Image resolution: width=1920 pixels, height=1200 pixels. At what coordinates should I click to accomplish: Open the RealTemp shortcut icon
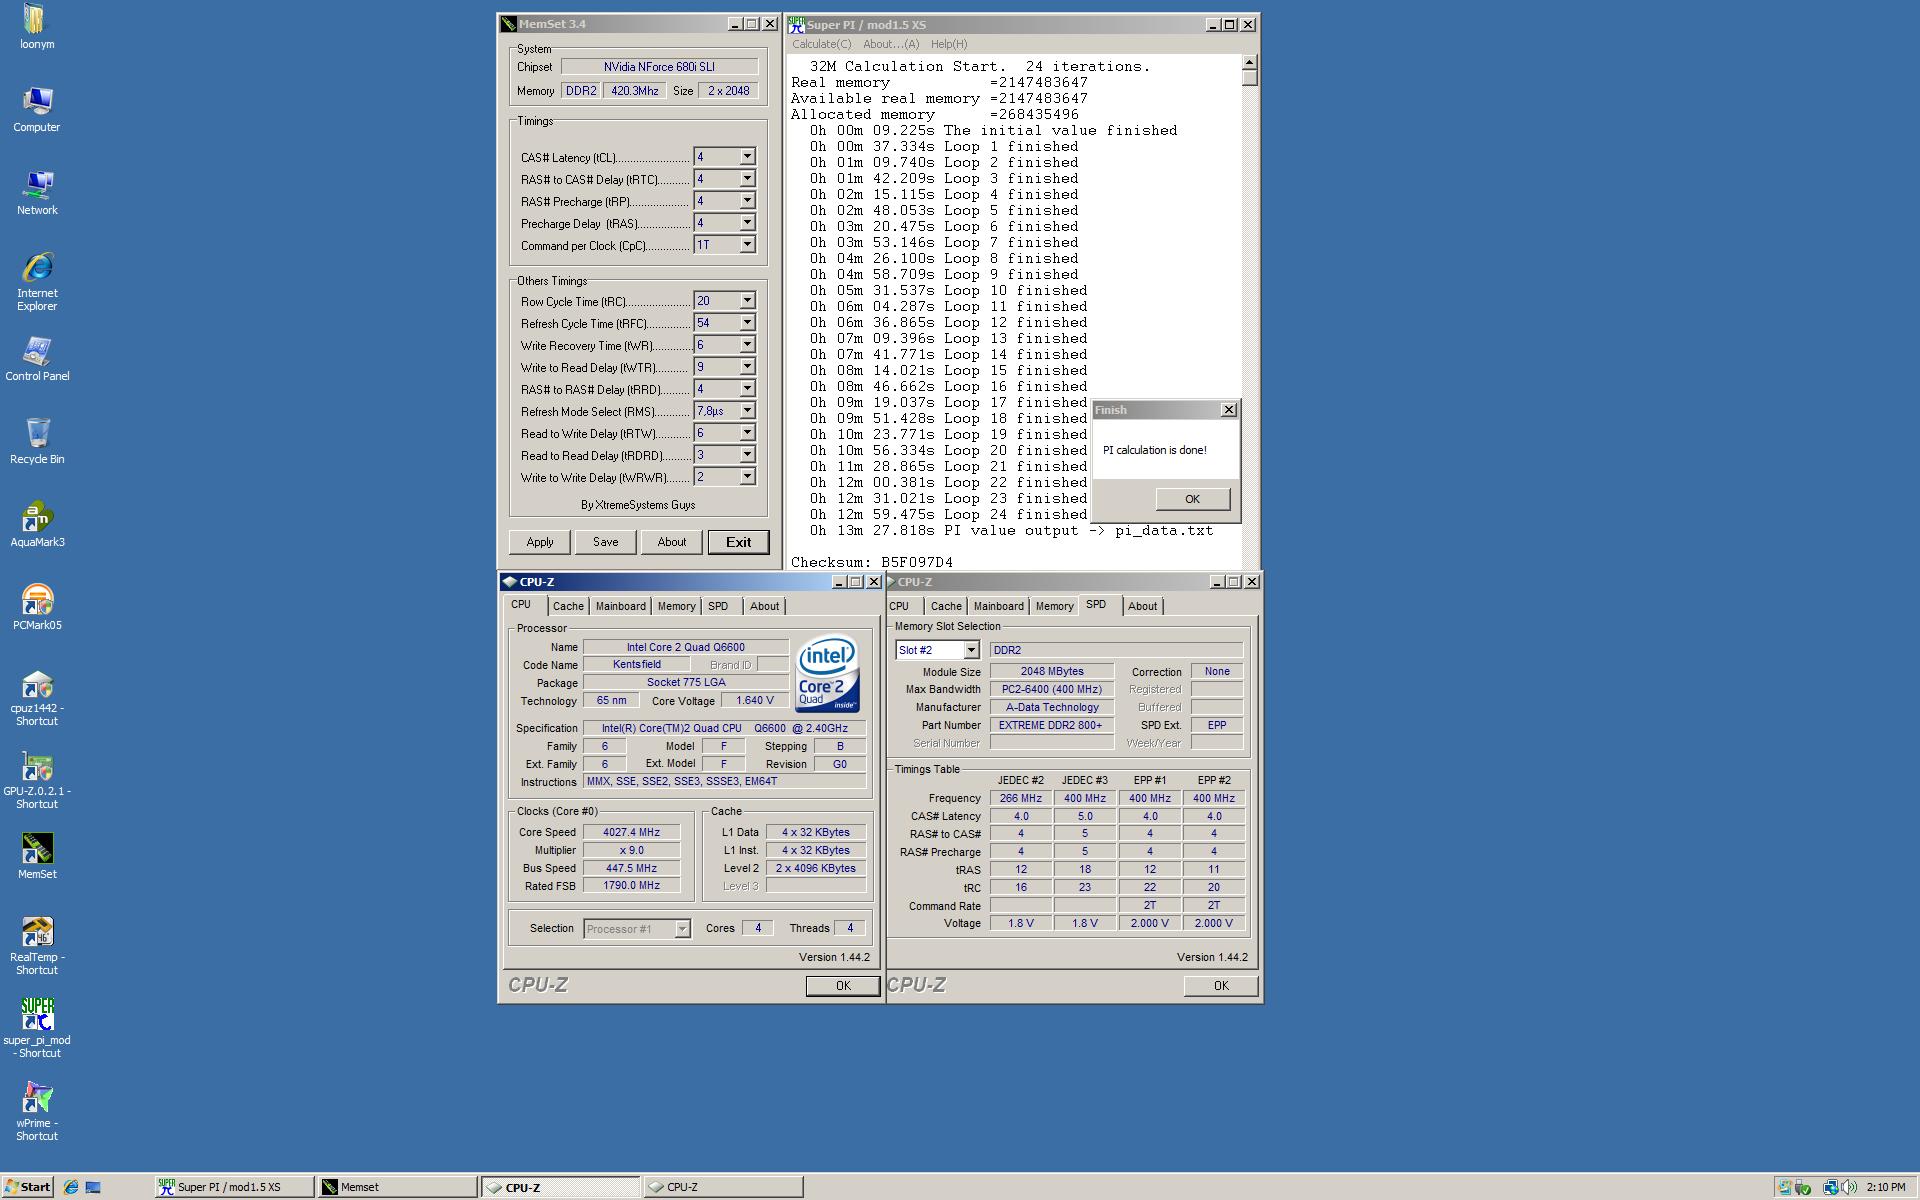(36, 946)
